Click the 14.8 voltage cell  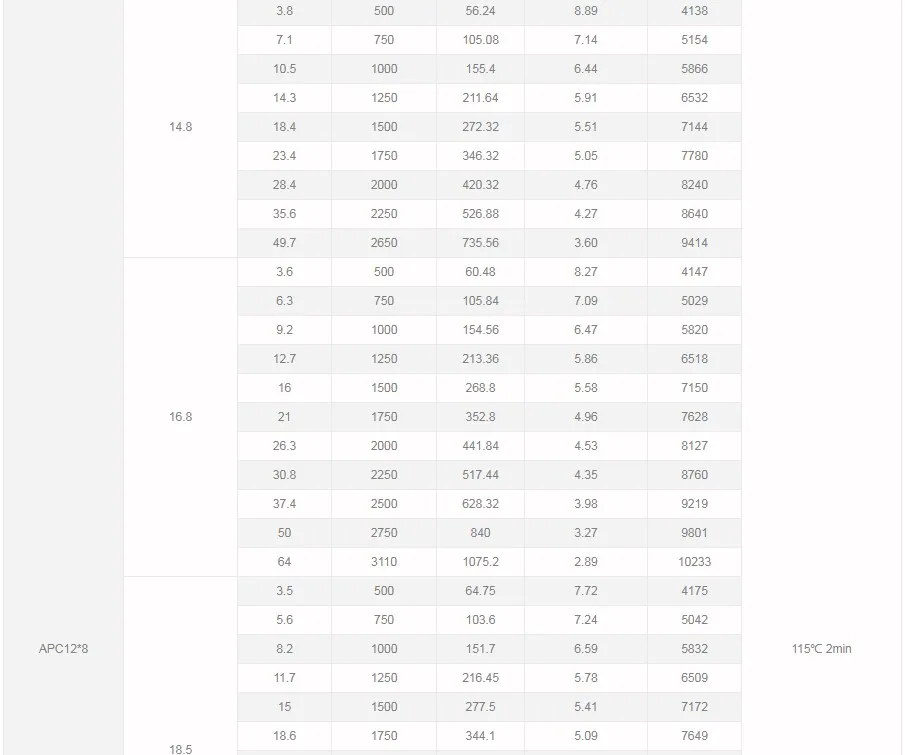(x=181, y=127)
